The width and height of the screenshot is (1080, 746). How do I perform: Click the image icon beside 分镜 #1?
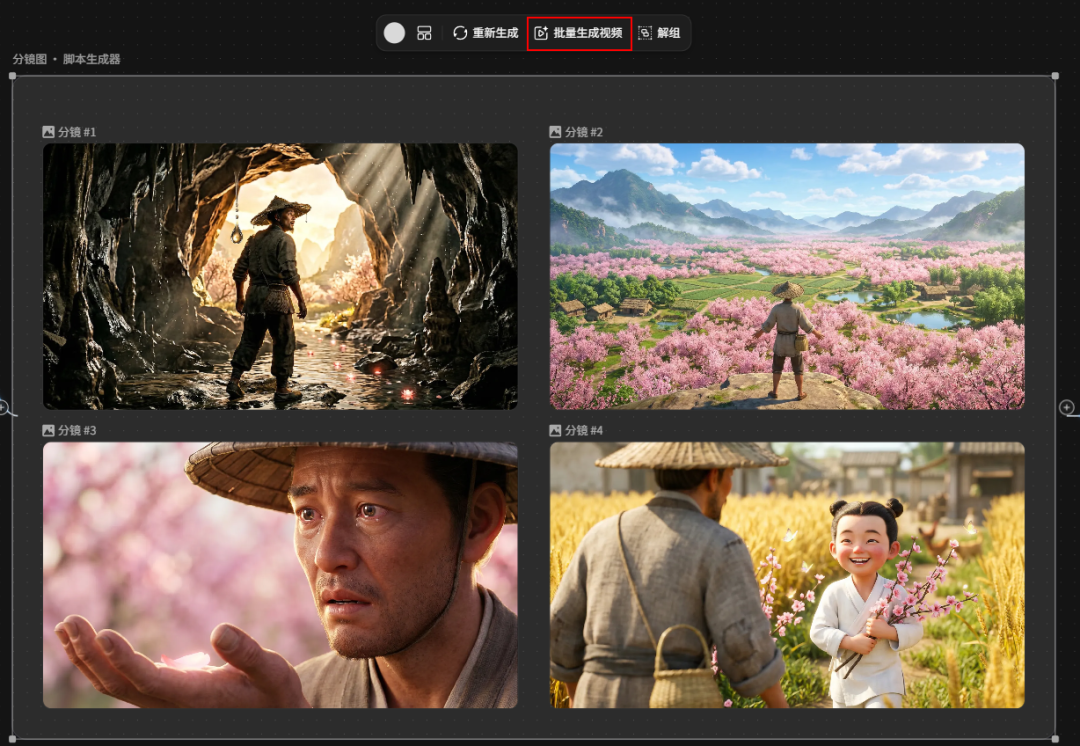(x=48, y=132)
